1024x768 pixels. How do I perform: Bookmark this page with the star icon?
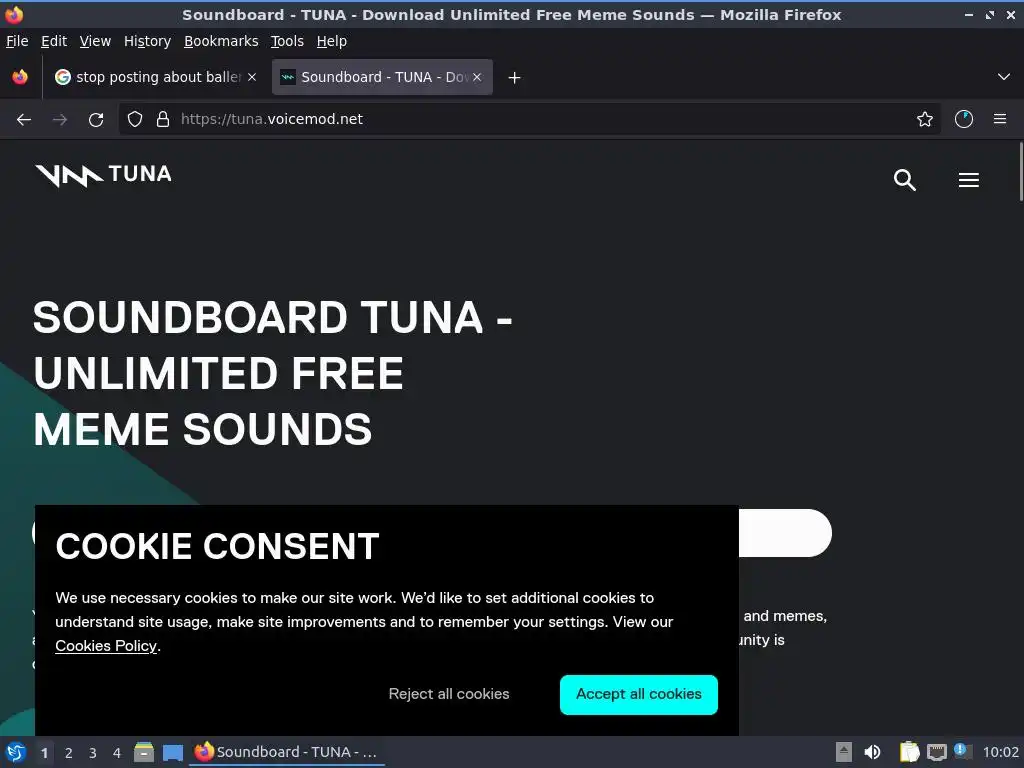click(x=924, y=119)
